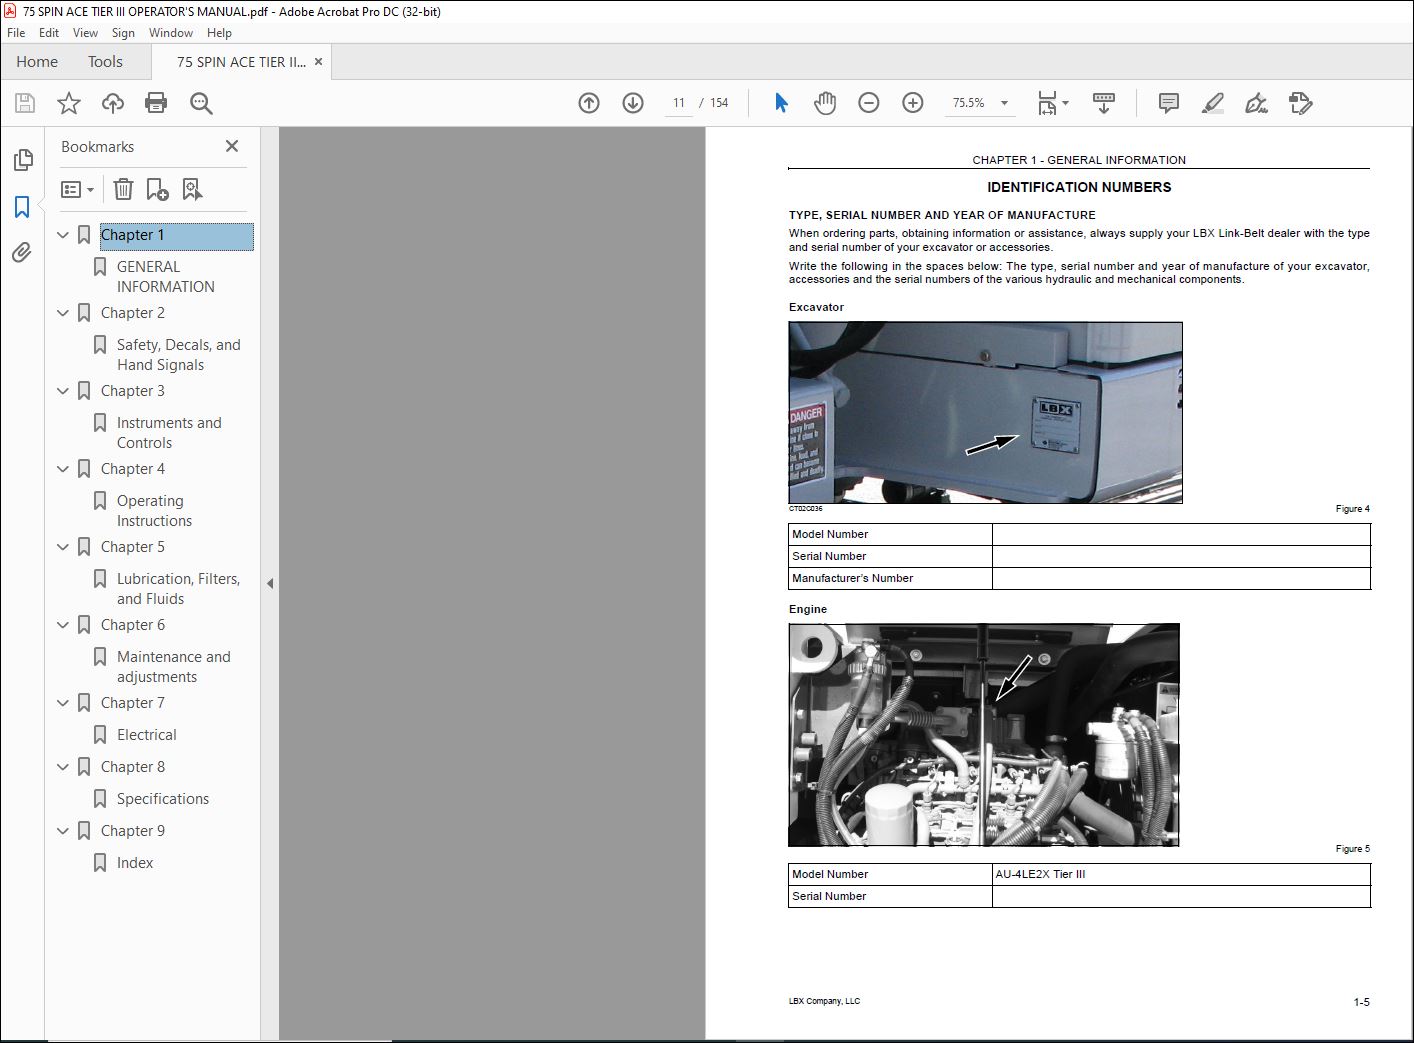Collapse the Chapter 7 bookmark

pyautogui.click(x=63, y=703)
